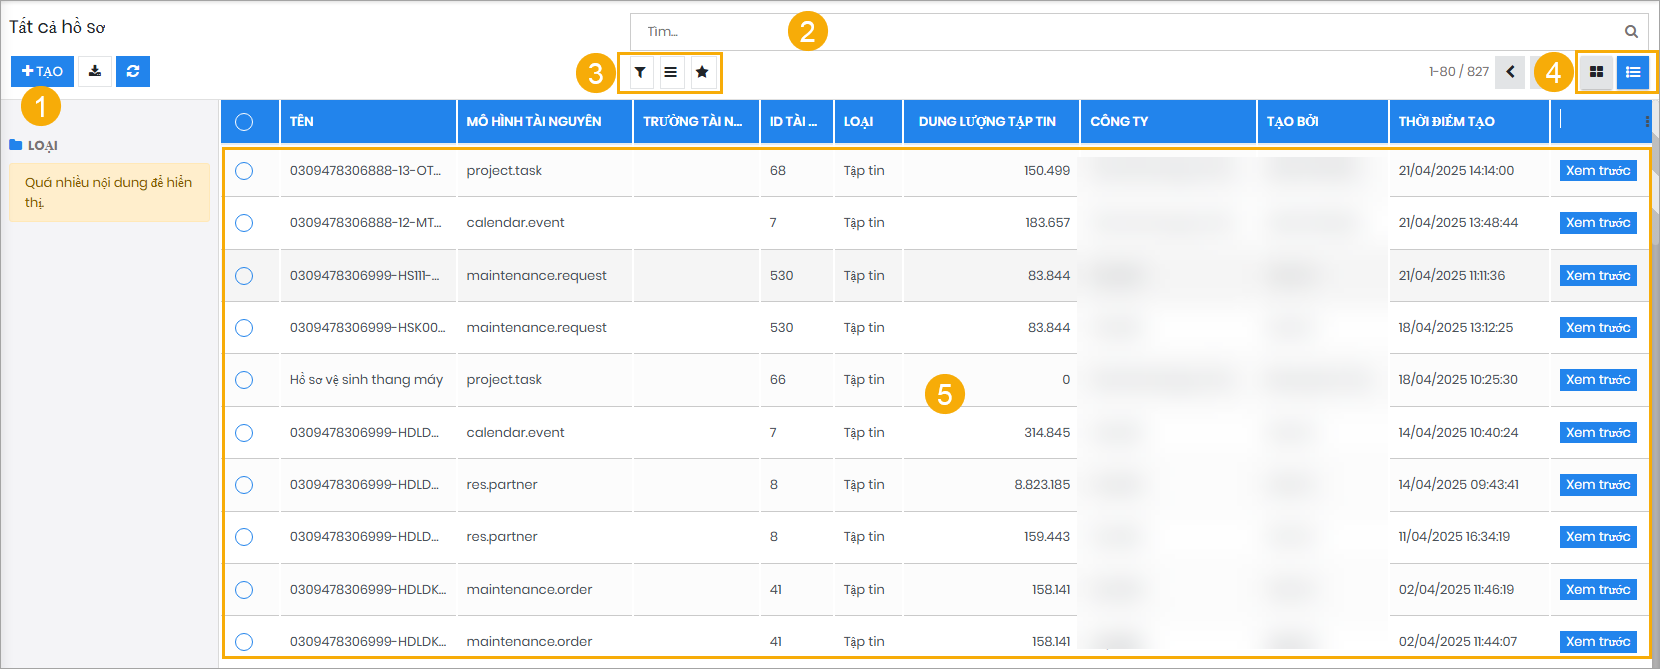Click project.task cell with ID 68
The width and height of the screenshot is (1660, 669).
point(504,171)
